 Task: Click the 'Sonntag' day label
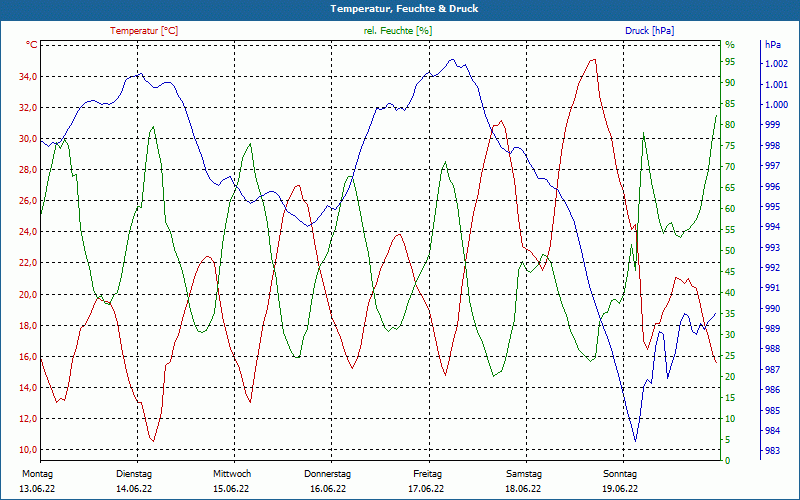(620, 474)
